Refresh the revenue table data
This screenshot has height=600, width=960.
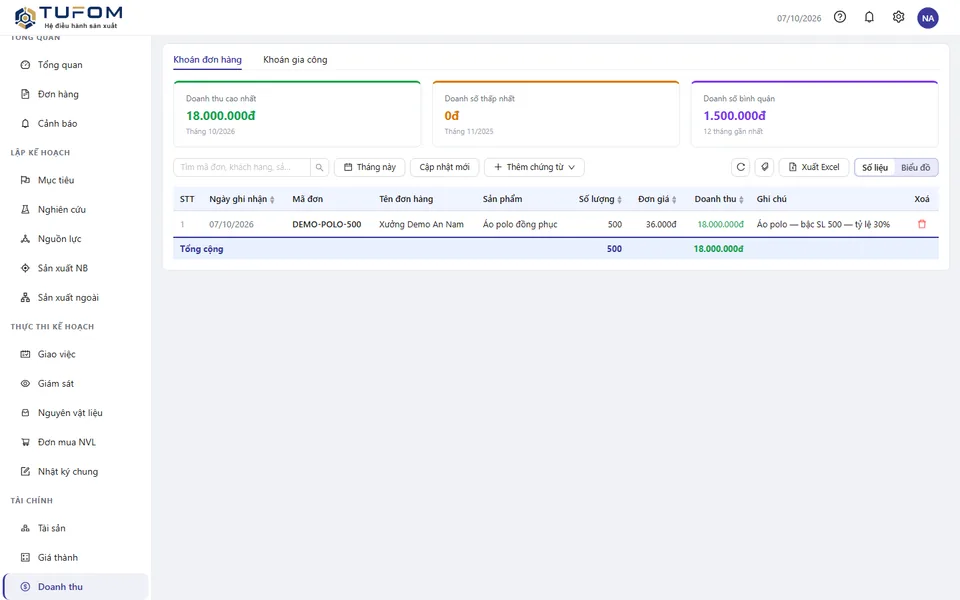click(740, 167)
